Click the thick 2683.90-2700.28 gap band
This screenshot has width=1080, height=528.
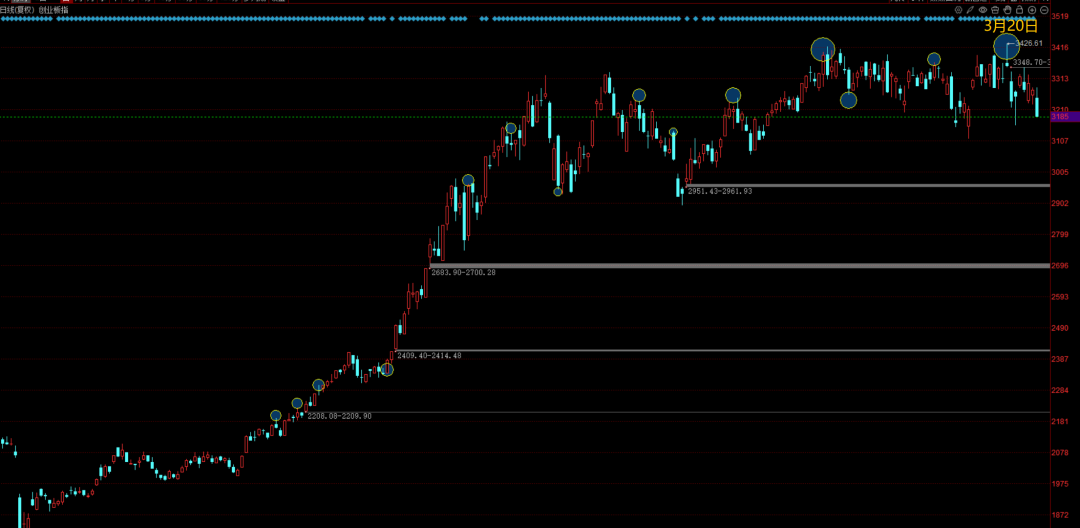[740, 266]
